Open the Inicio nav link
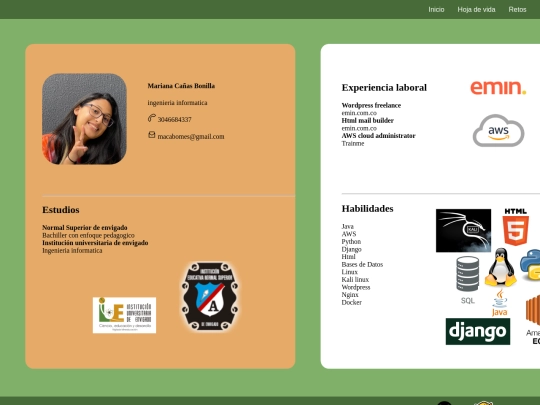The image size is (540, 405). [x=436, y=10]
